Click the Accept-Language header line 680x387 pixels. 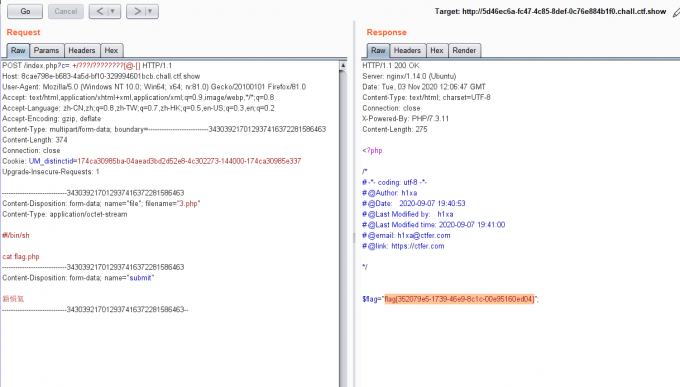pos(138,108)
